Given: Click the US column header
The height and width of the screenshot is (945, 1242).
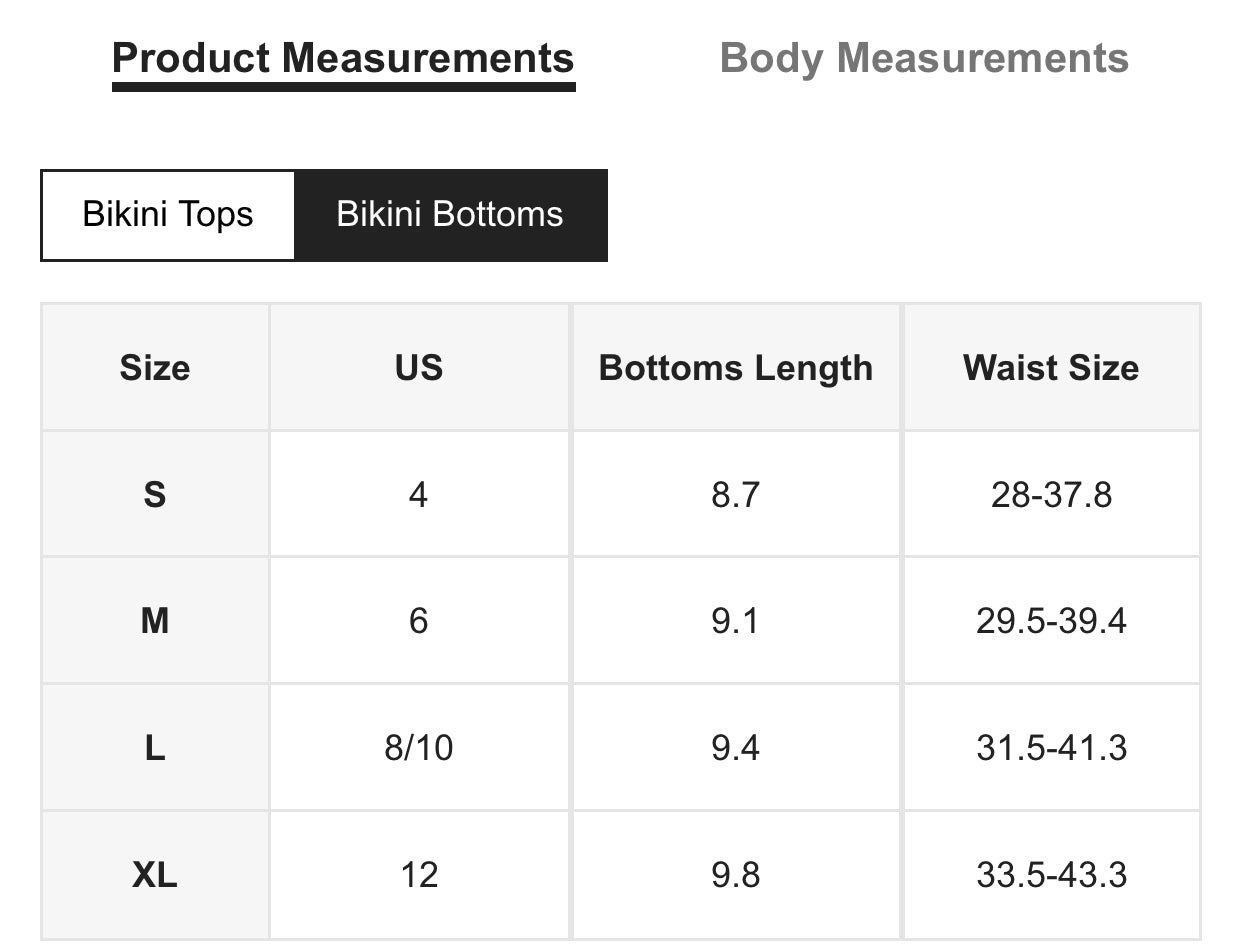Looking at the screenshot, I should (419, 368).
